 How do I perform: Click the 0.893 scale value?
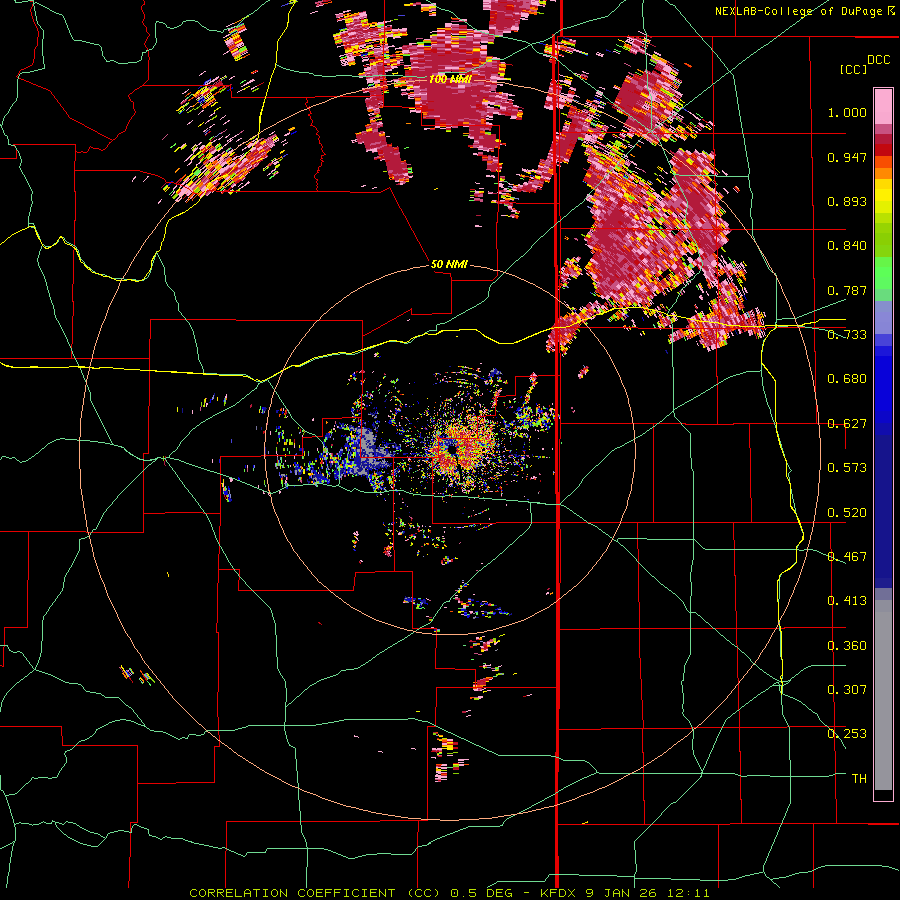click(x=847, y=201)
